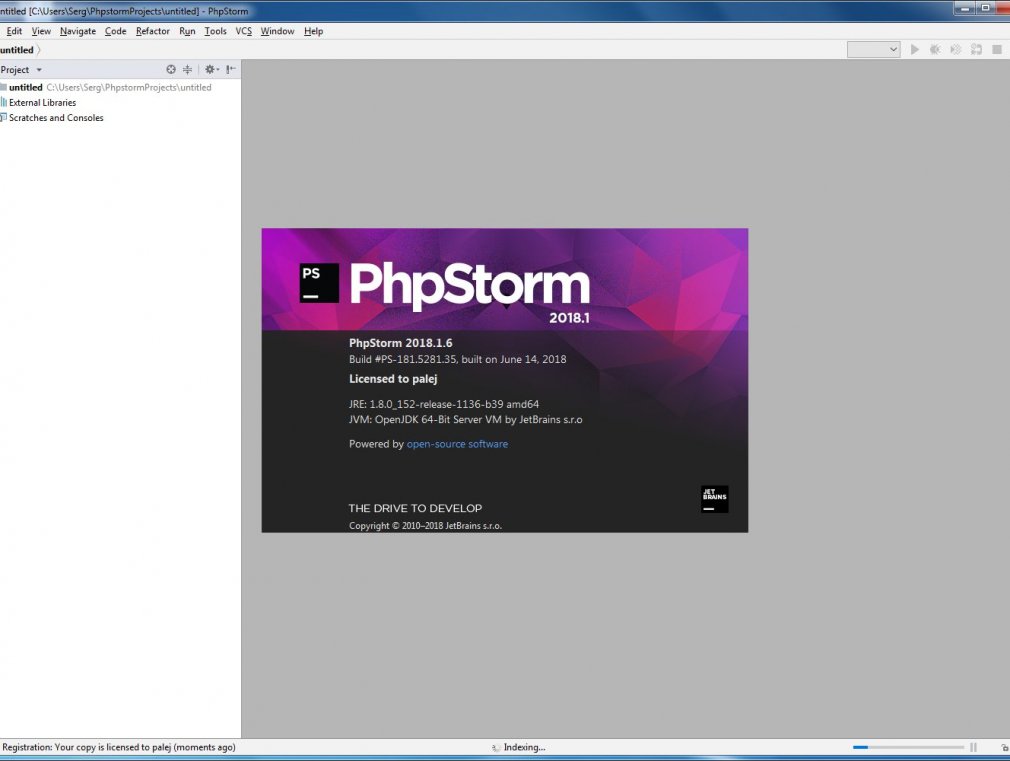Image resolution: width=1010 pixels, height=761 pixels.
Task: Open the Refactor menu
Action: pos(153,31)
